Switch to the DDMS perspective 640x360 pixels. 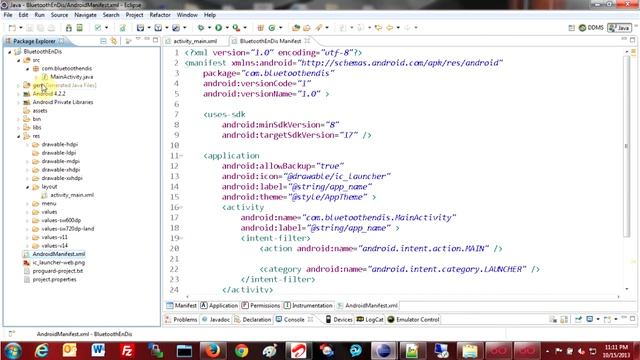(591, 28)
